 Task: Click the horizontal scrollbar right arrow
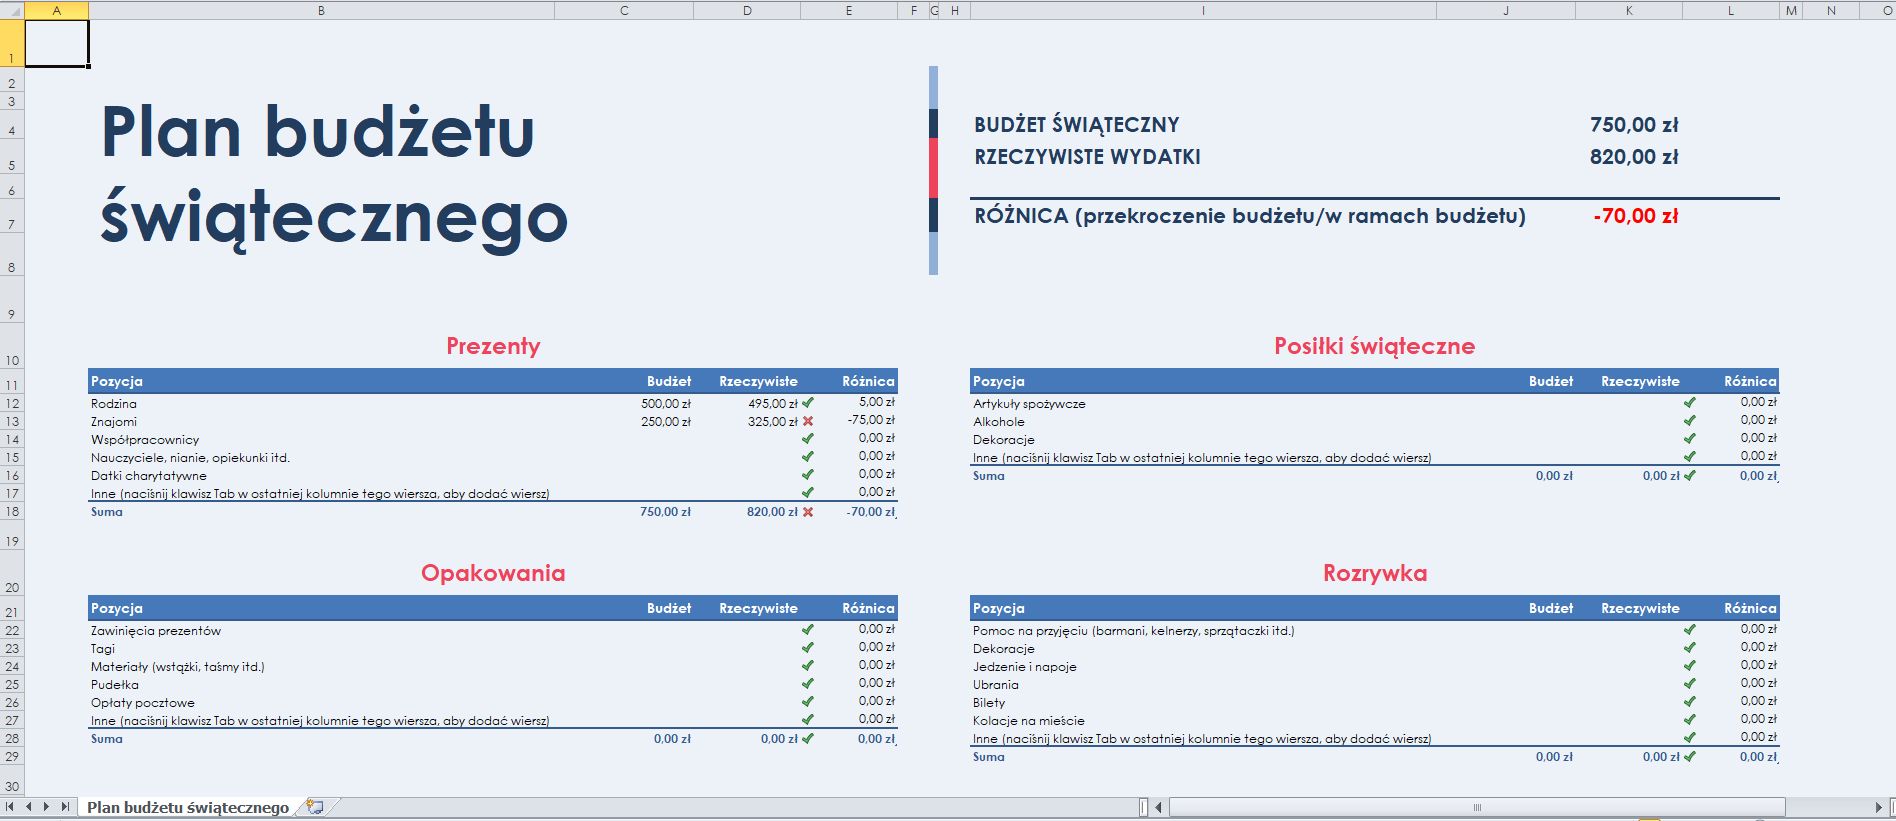tap(1878, 807)
